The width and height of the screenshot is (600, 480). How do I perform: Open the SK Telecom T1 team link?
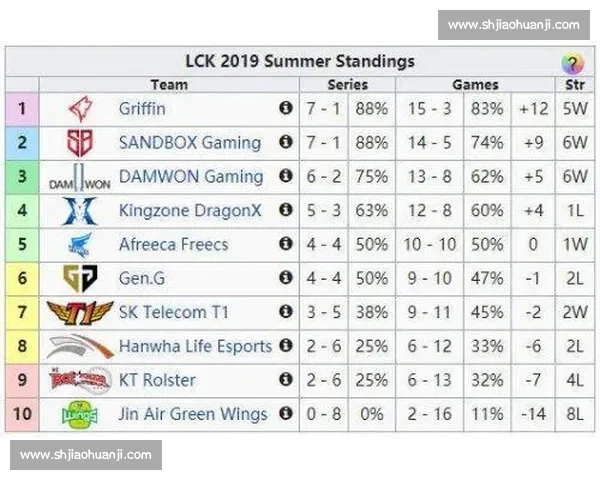[173, 313]
